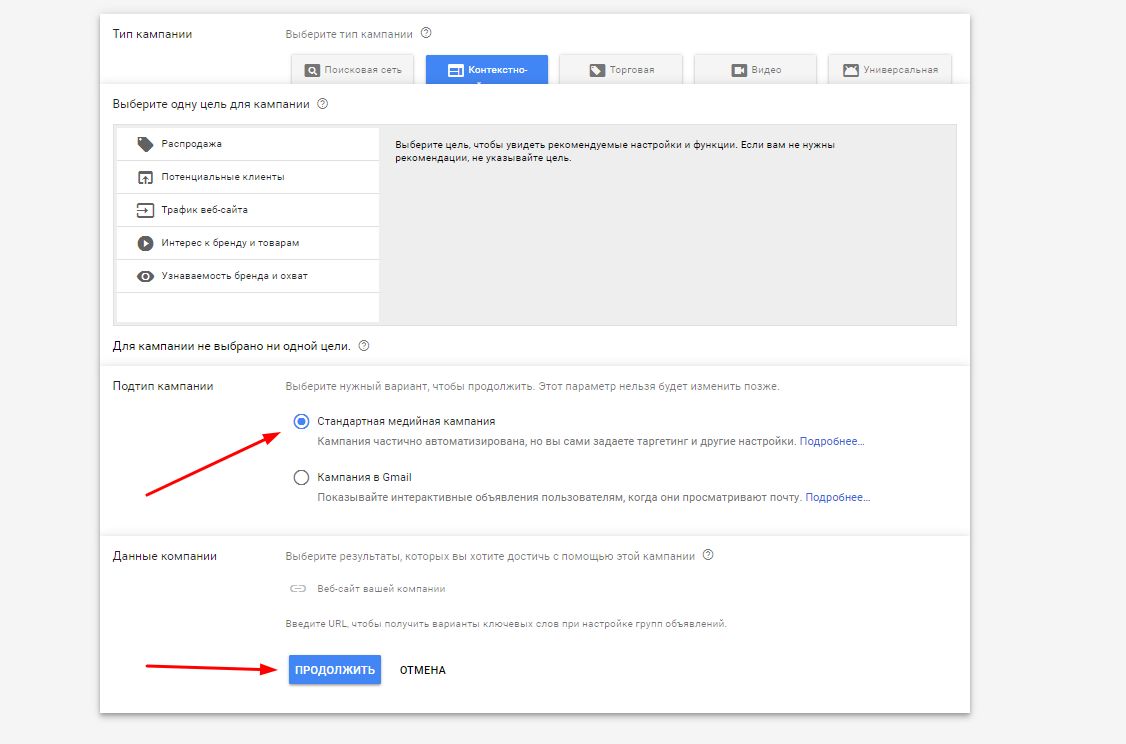
Task: Click the app icon on Универсальная tab
Action: click(851, 70)
